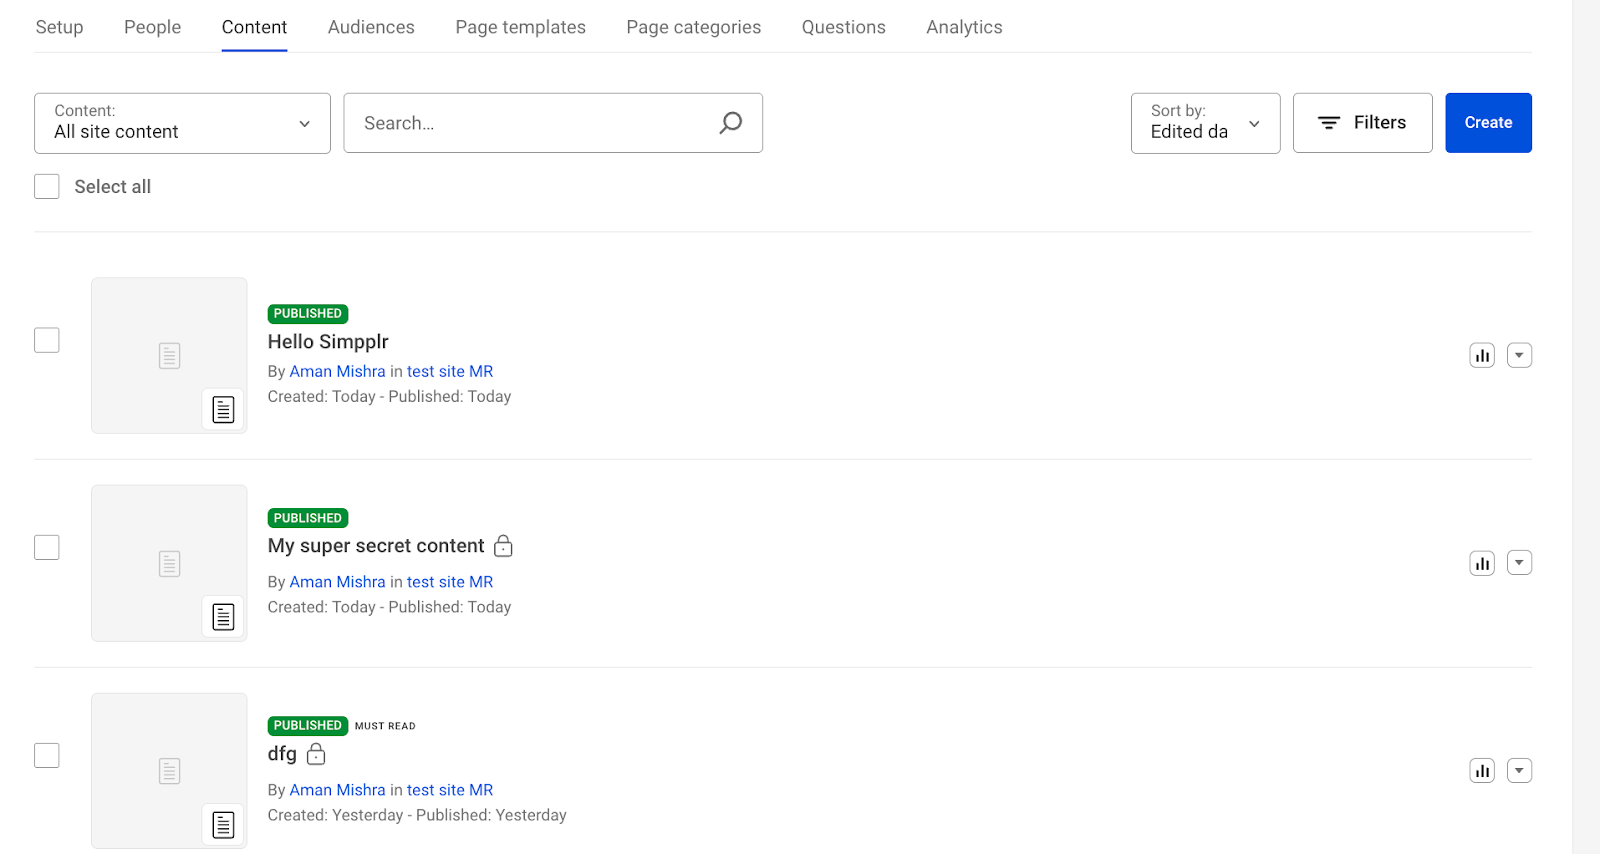Expand the Content: All site content dropdown

tap(182, 123)
